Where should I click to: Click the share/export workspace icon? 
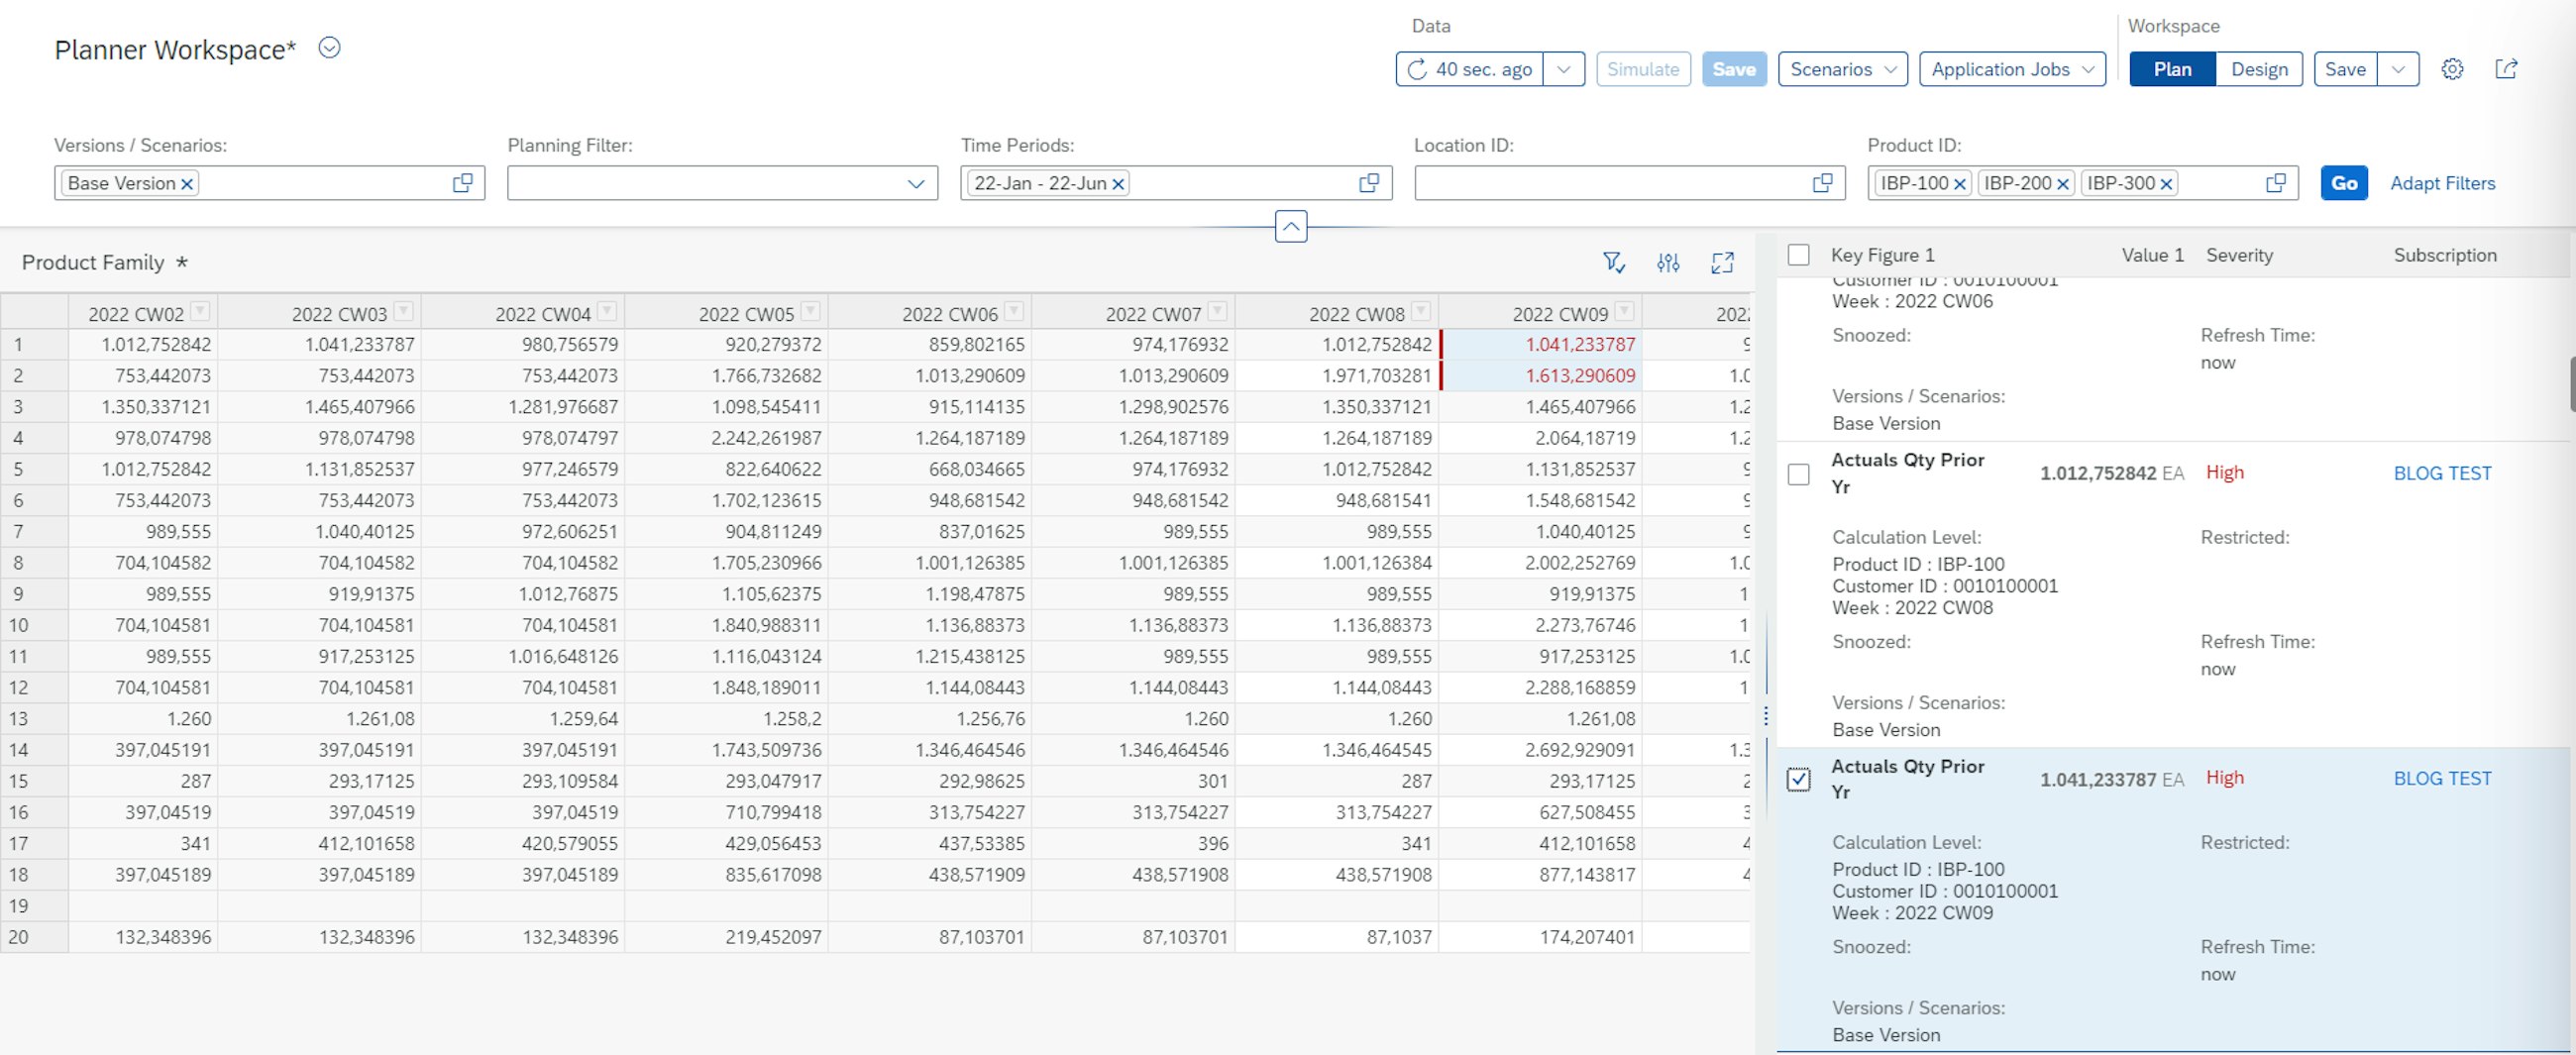[x=2506, y=69]
